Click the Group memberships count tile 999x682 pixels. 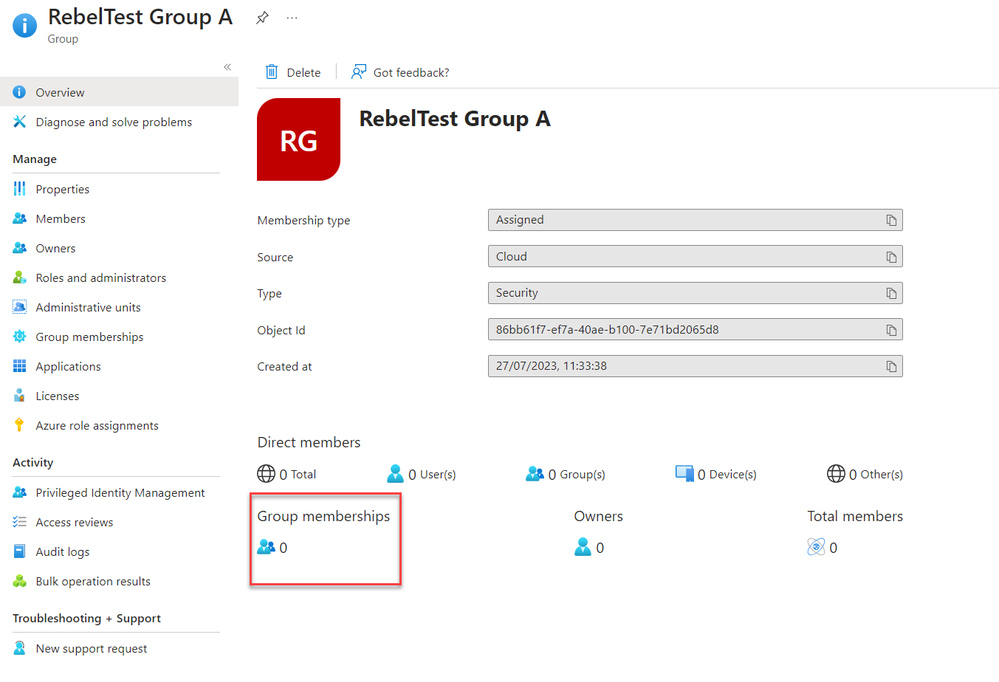(x=273, y=548)
